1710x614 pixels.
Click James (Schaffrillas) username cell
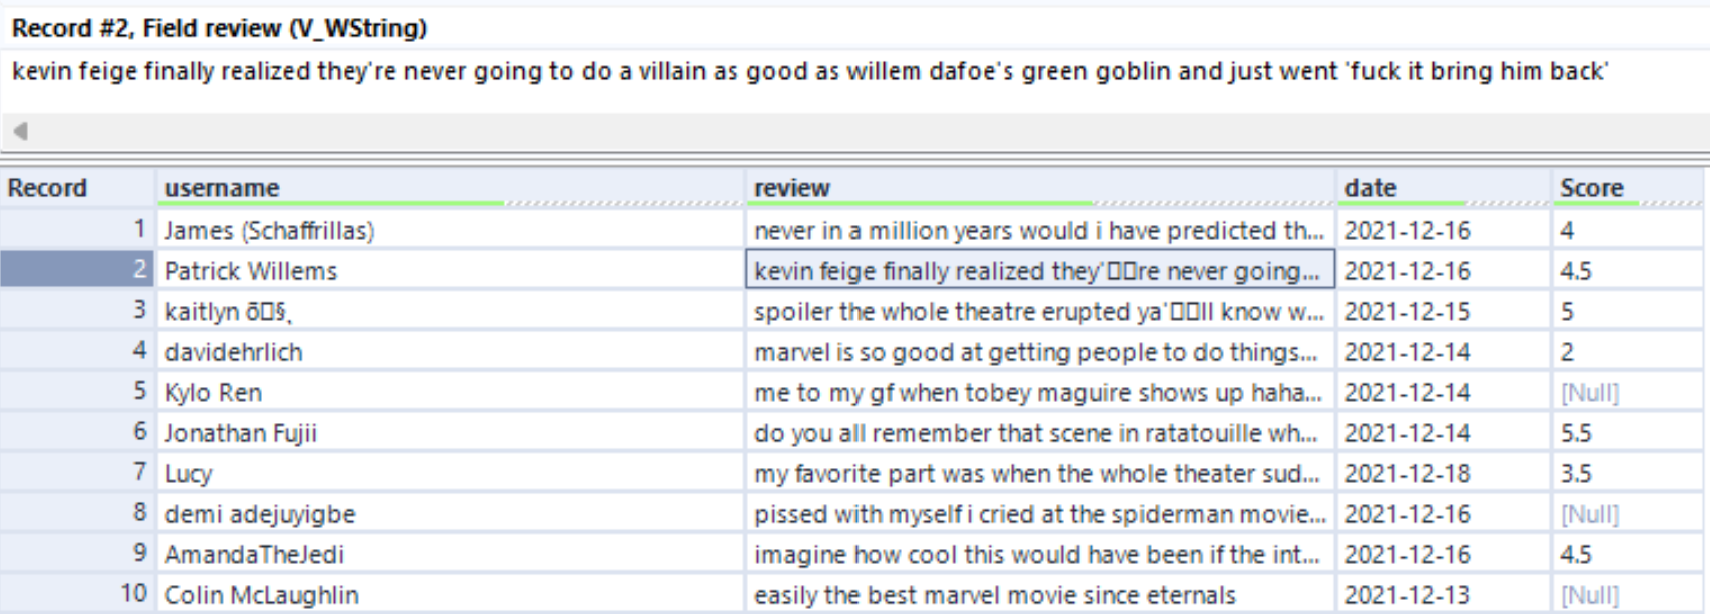click(x=269, y=231)
